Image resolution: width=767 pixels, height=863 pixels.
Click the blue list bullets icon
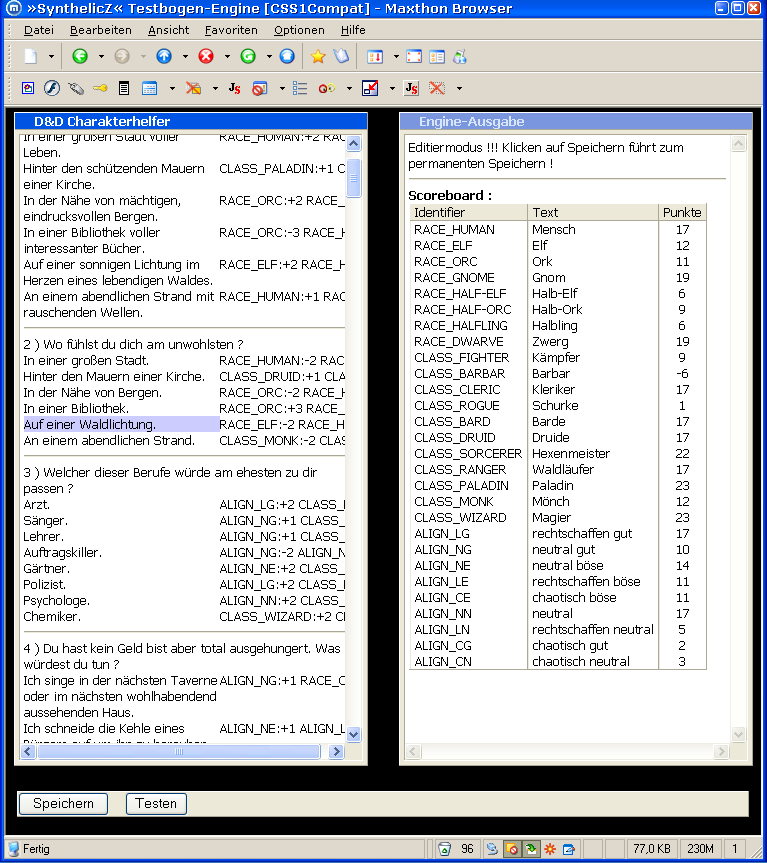point(300,88)
